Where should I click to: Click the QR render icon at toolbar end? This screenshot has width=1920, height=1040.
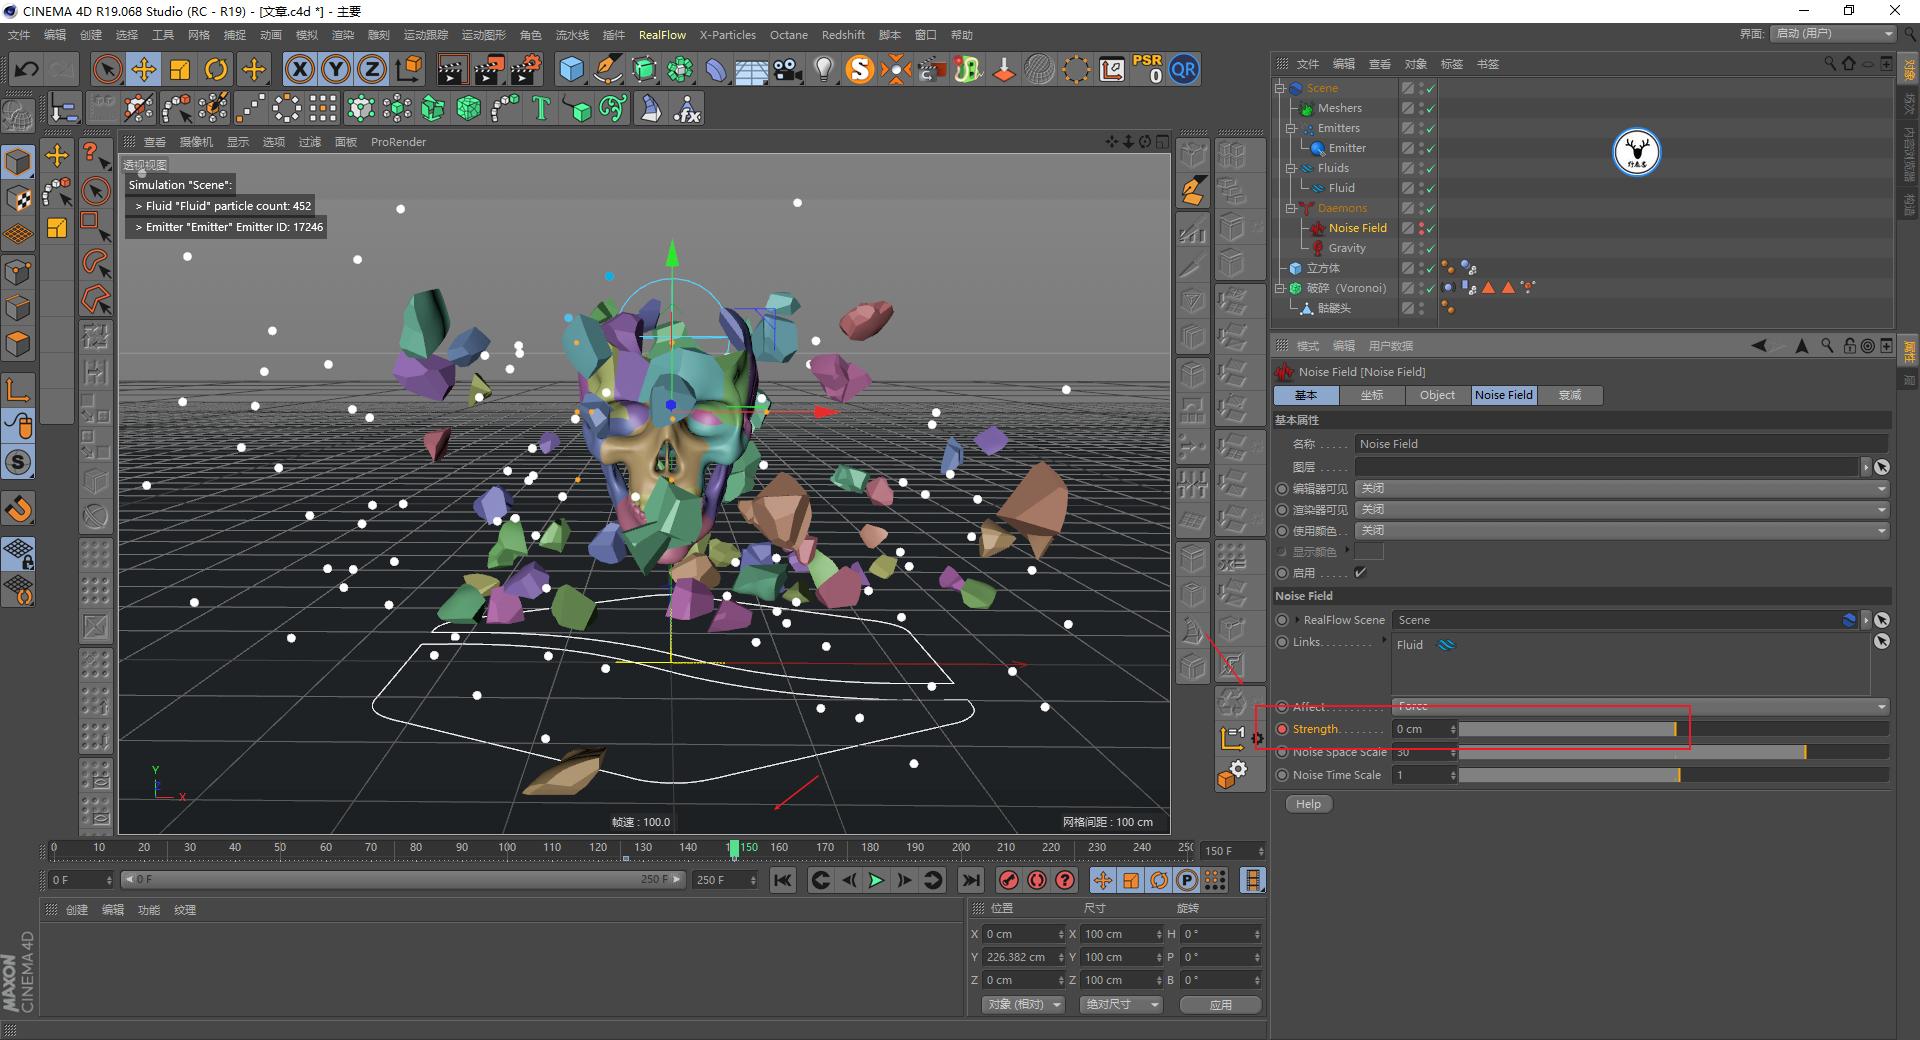(x=1184, y=69)
